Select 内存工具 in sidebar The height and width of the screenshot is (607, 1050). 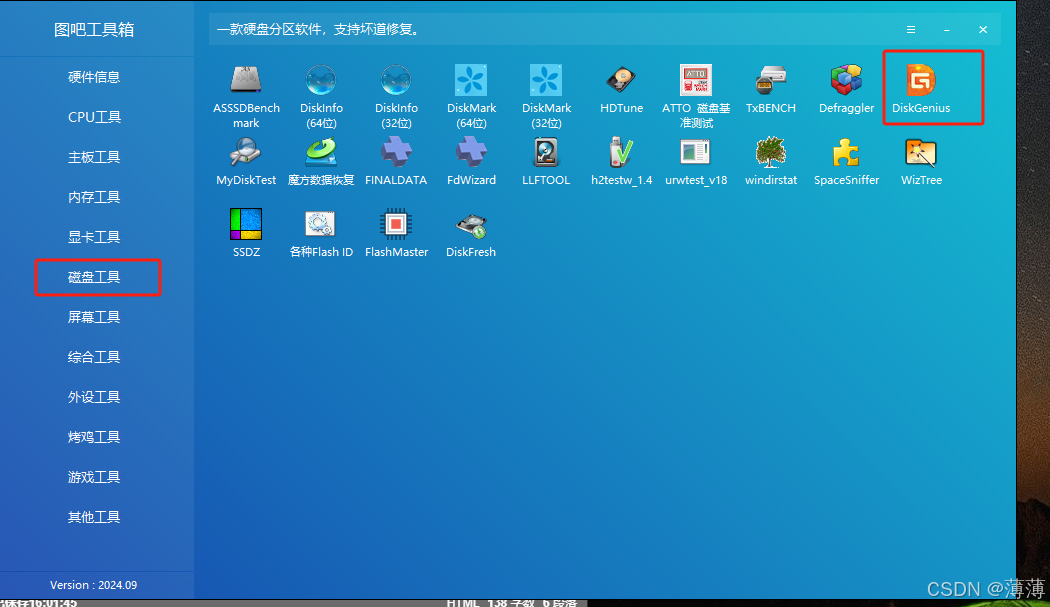point(94,197)
